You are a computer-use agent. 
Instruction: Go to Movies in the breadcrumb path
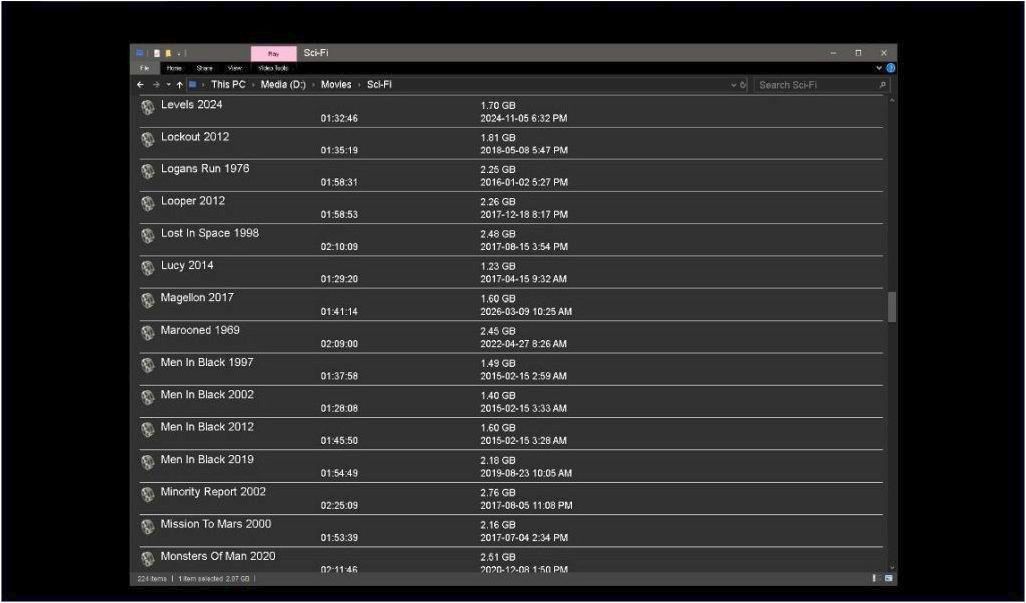[336, 85]
